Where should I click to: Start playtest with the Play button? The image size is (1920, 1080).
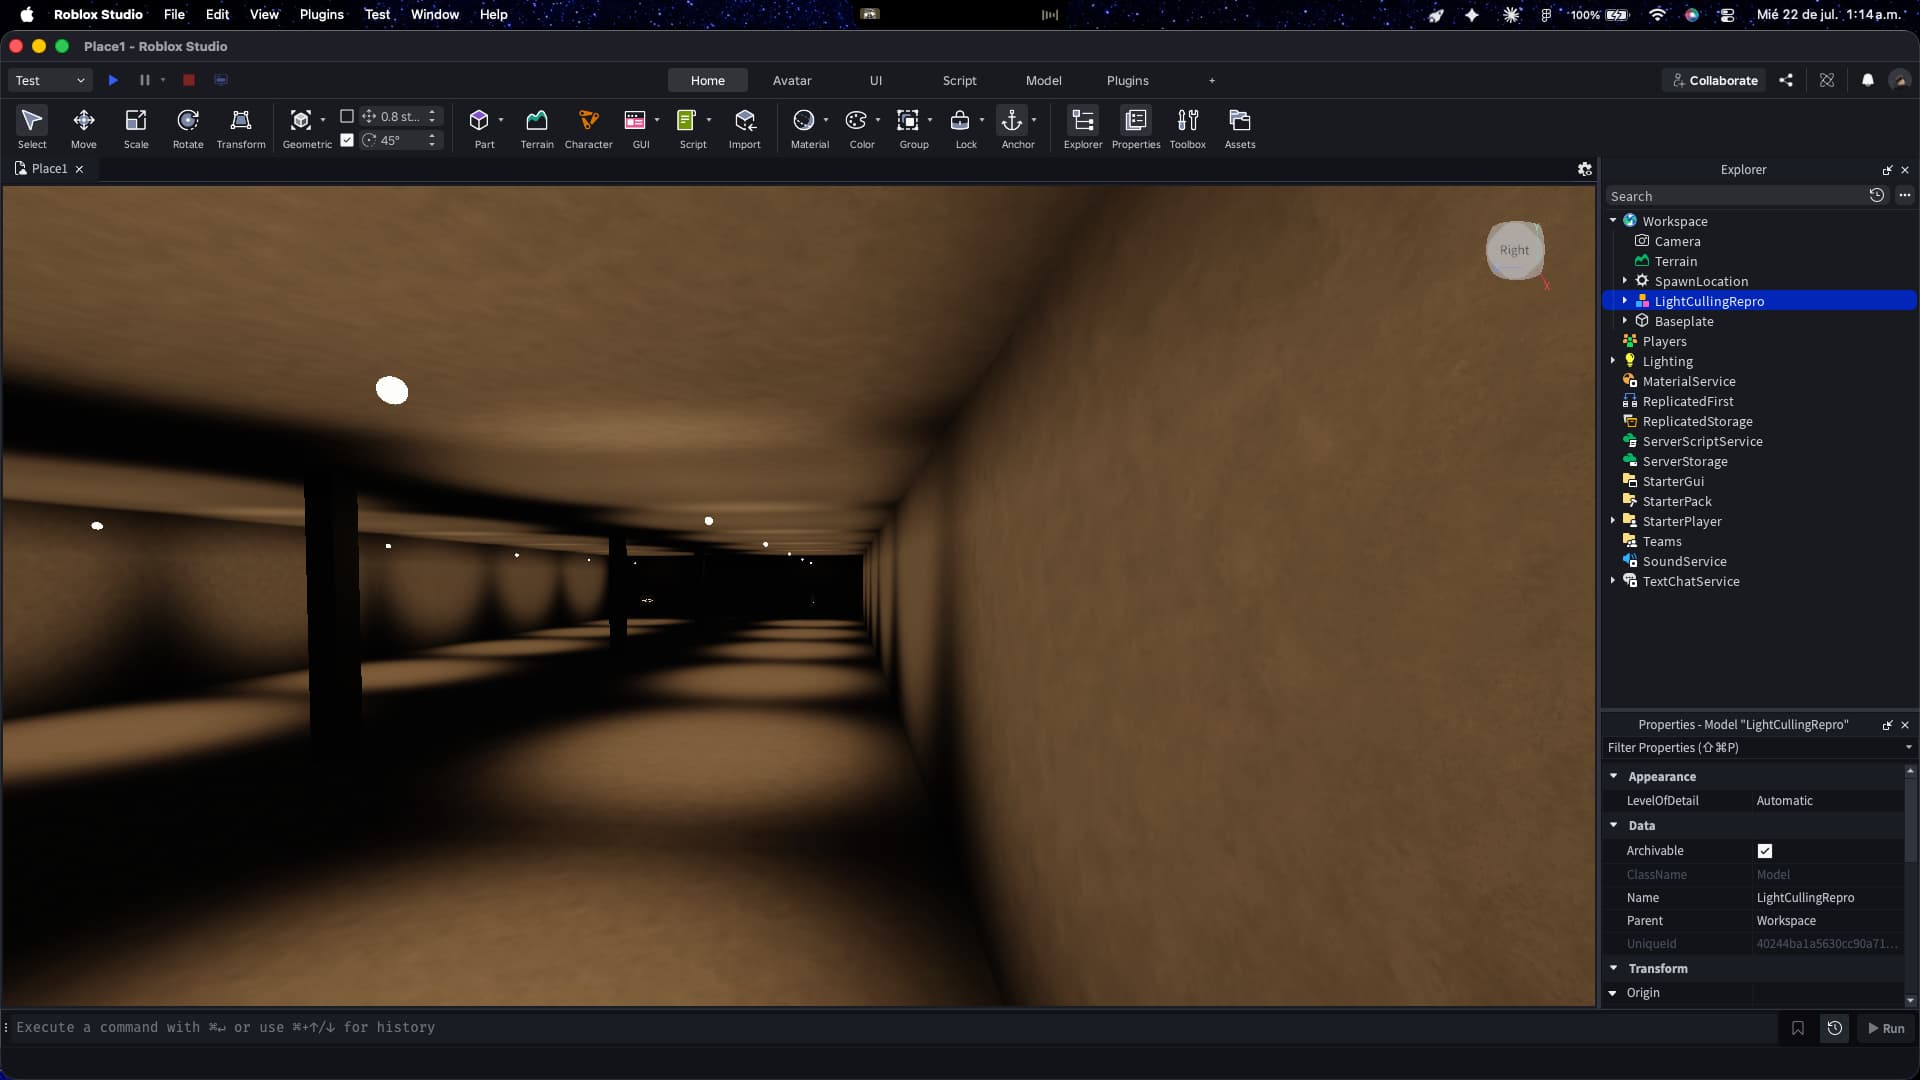(x=113, y=80)
